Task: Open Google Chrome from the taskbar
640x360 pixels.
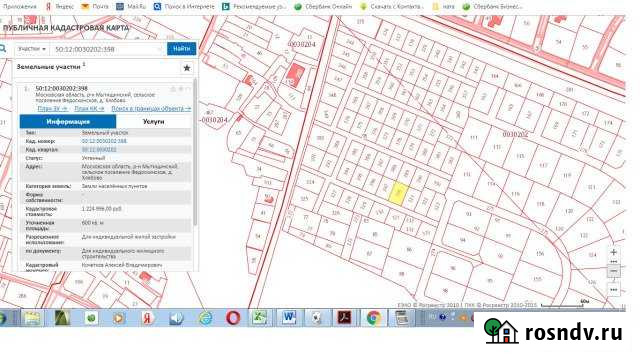Action: [x=373, y=318]
